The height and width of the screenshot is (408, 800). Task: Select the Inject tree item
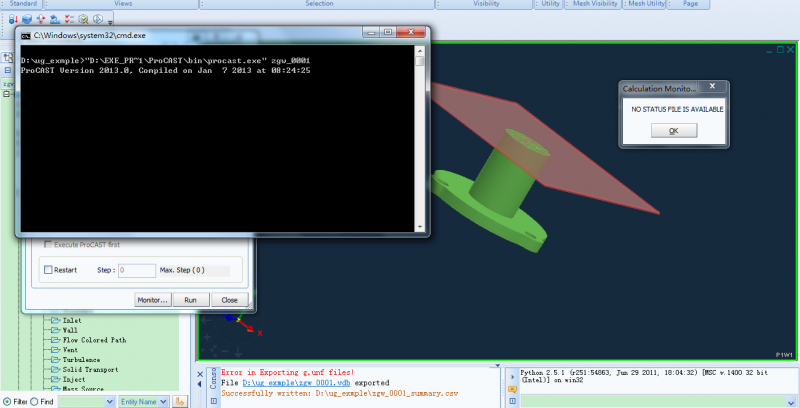point(74,379)
